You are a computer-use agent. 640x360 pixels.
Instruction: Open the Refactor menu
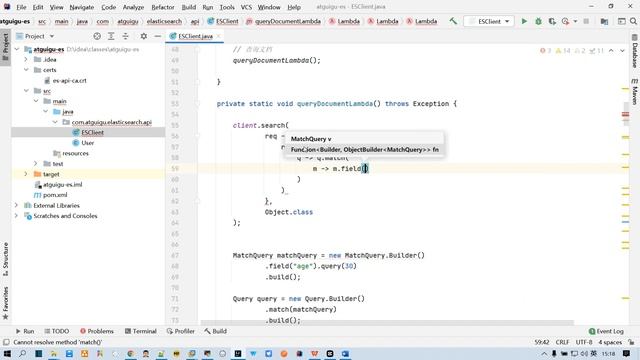pos(162,7)
